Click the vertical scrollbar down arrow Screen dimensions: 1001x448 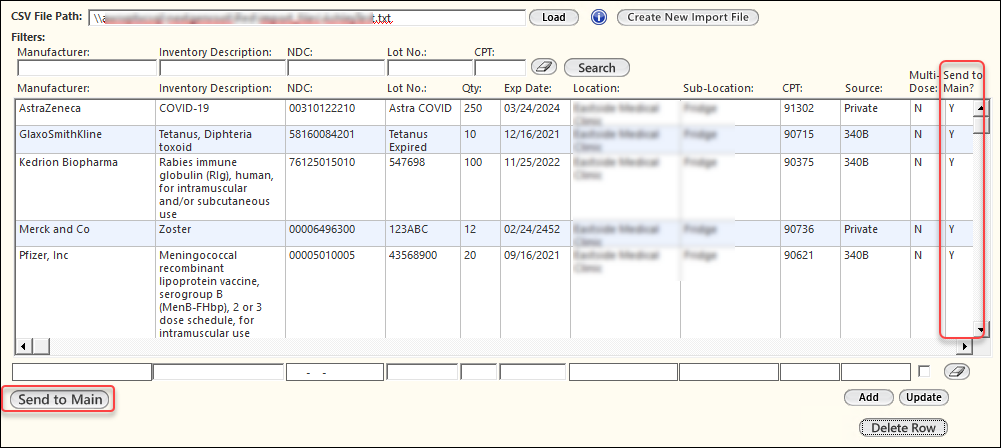(979, 329)
